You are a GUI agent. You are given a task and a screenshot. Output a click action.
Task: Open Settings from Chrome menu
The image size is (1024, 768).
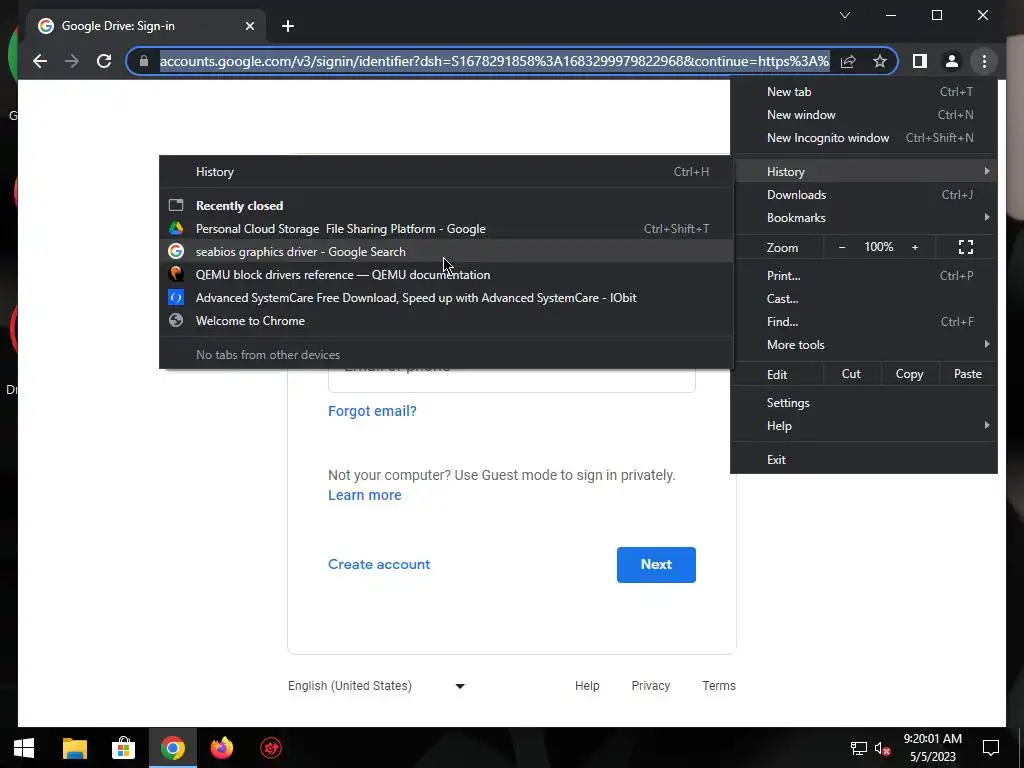[x=864, y=403]
